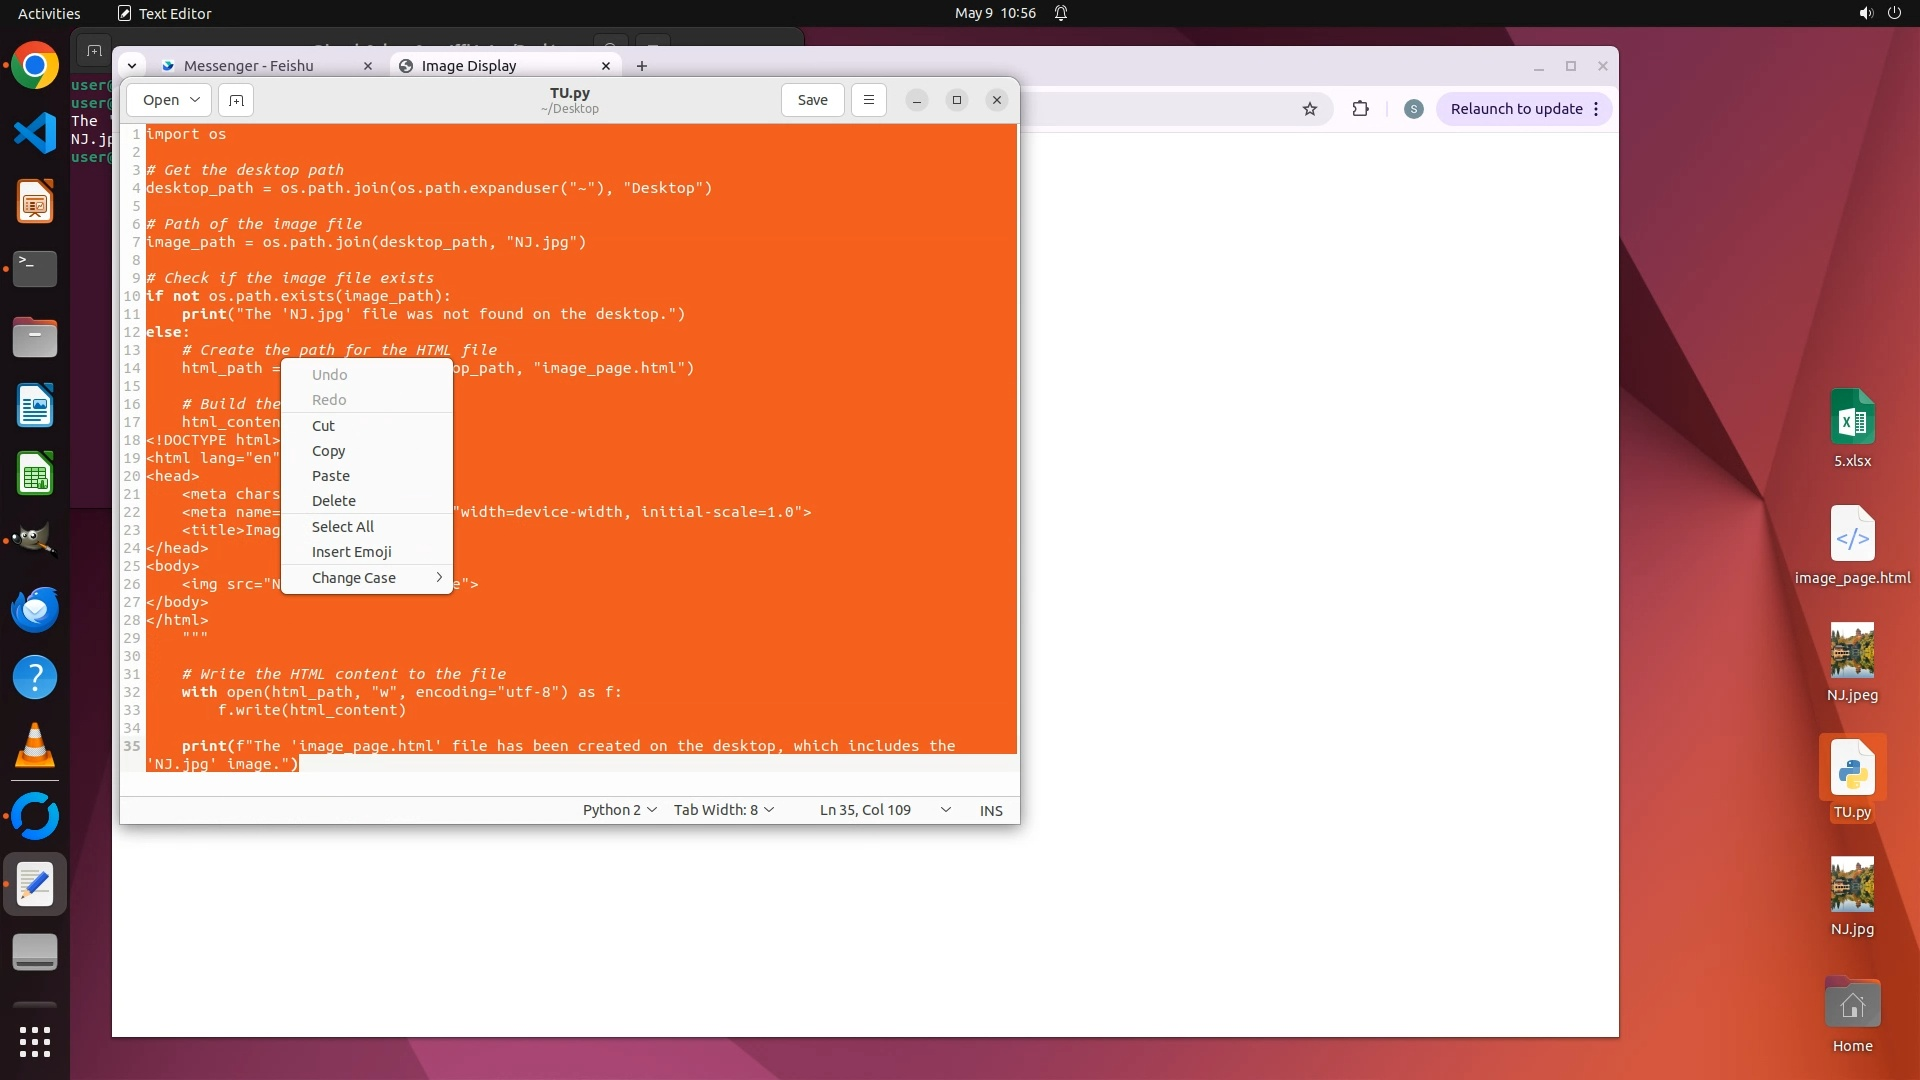The width and height of the screenshot is (1920, 1080).
Task: Open VLC media player from dock
Action: 35,746
